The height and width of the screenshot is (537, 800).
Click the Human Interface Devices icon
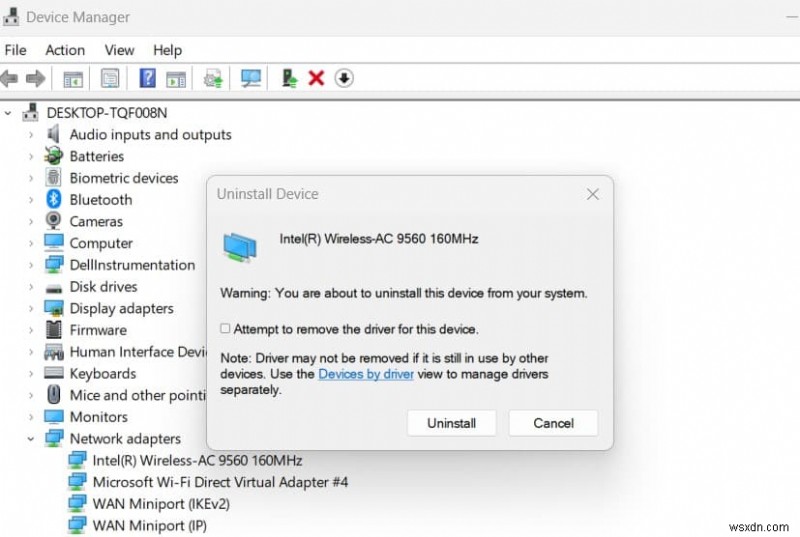(54, 352)
